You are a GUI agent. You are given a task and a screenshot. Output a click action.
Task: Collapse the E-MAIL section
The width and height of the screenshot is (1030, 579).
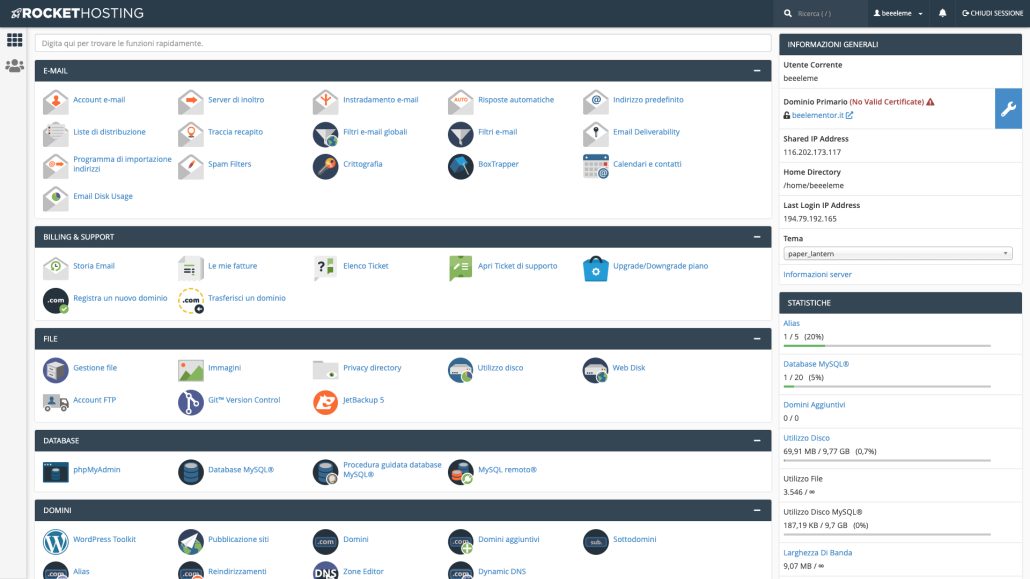coord(757,71)
